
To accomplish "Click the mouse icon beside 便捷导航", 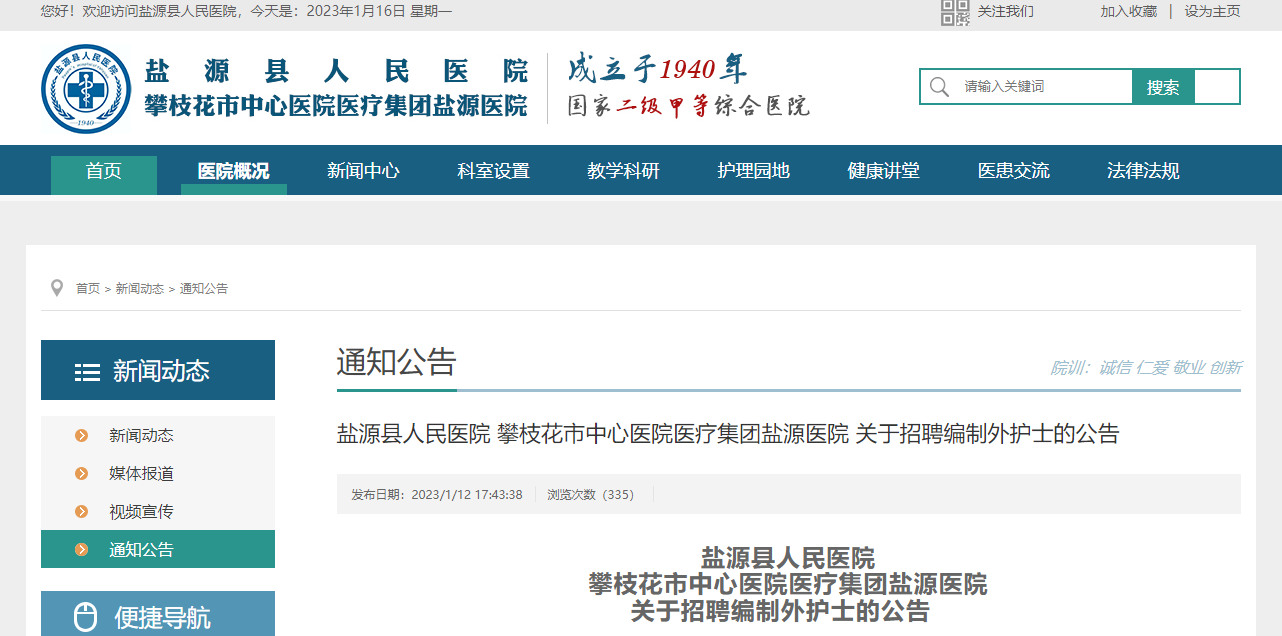I will tap(86, 617).
